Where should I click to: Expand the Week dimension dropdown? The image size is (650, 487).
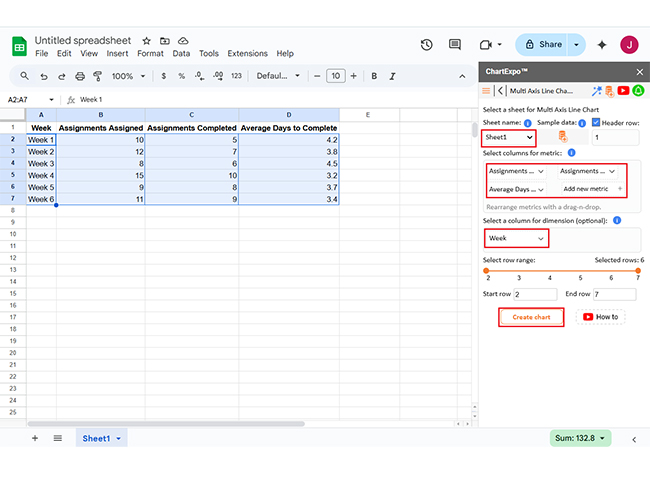tap(516, 239)
